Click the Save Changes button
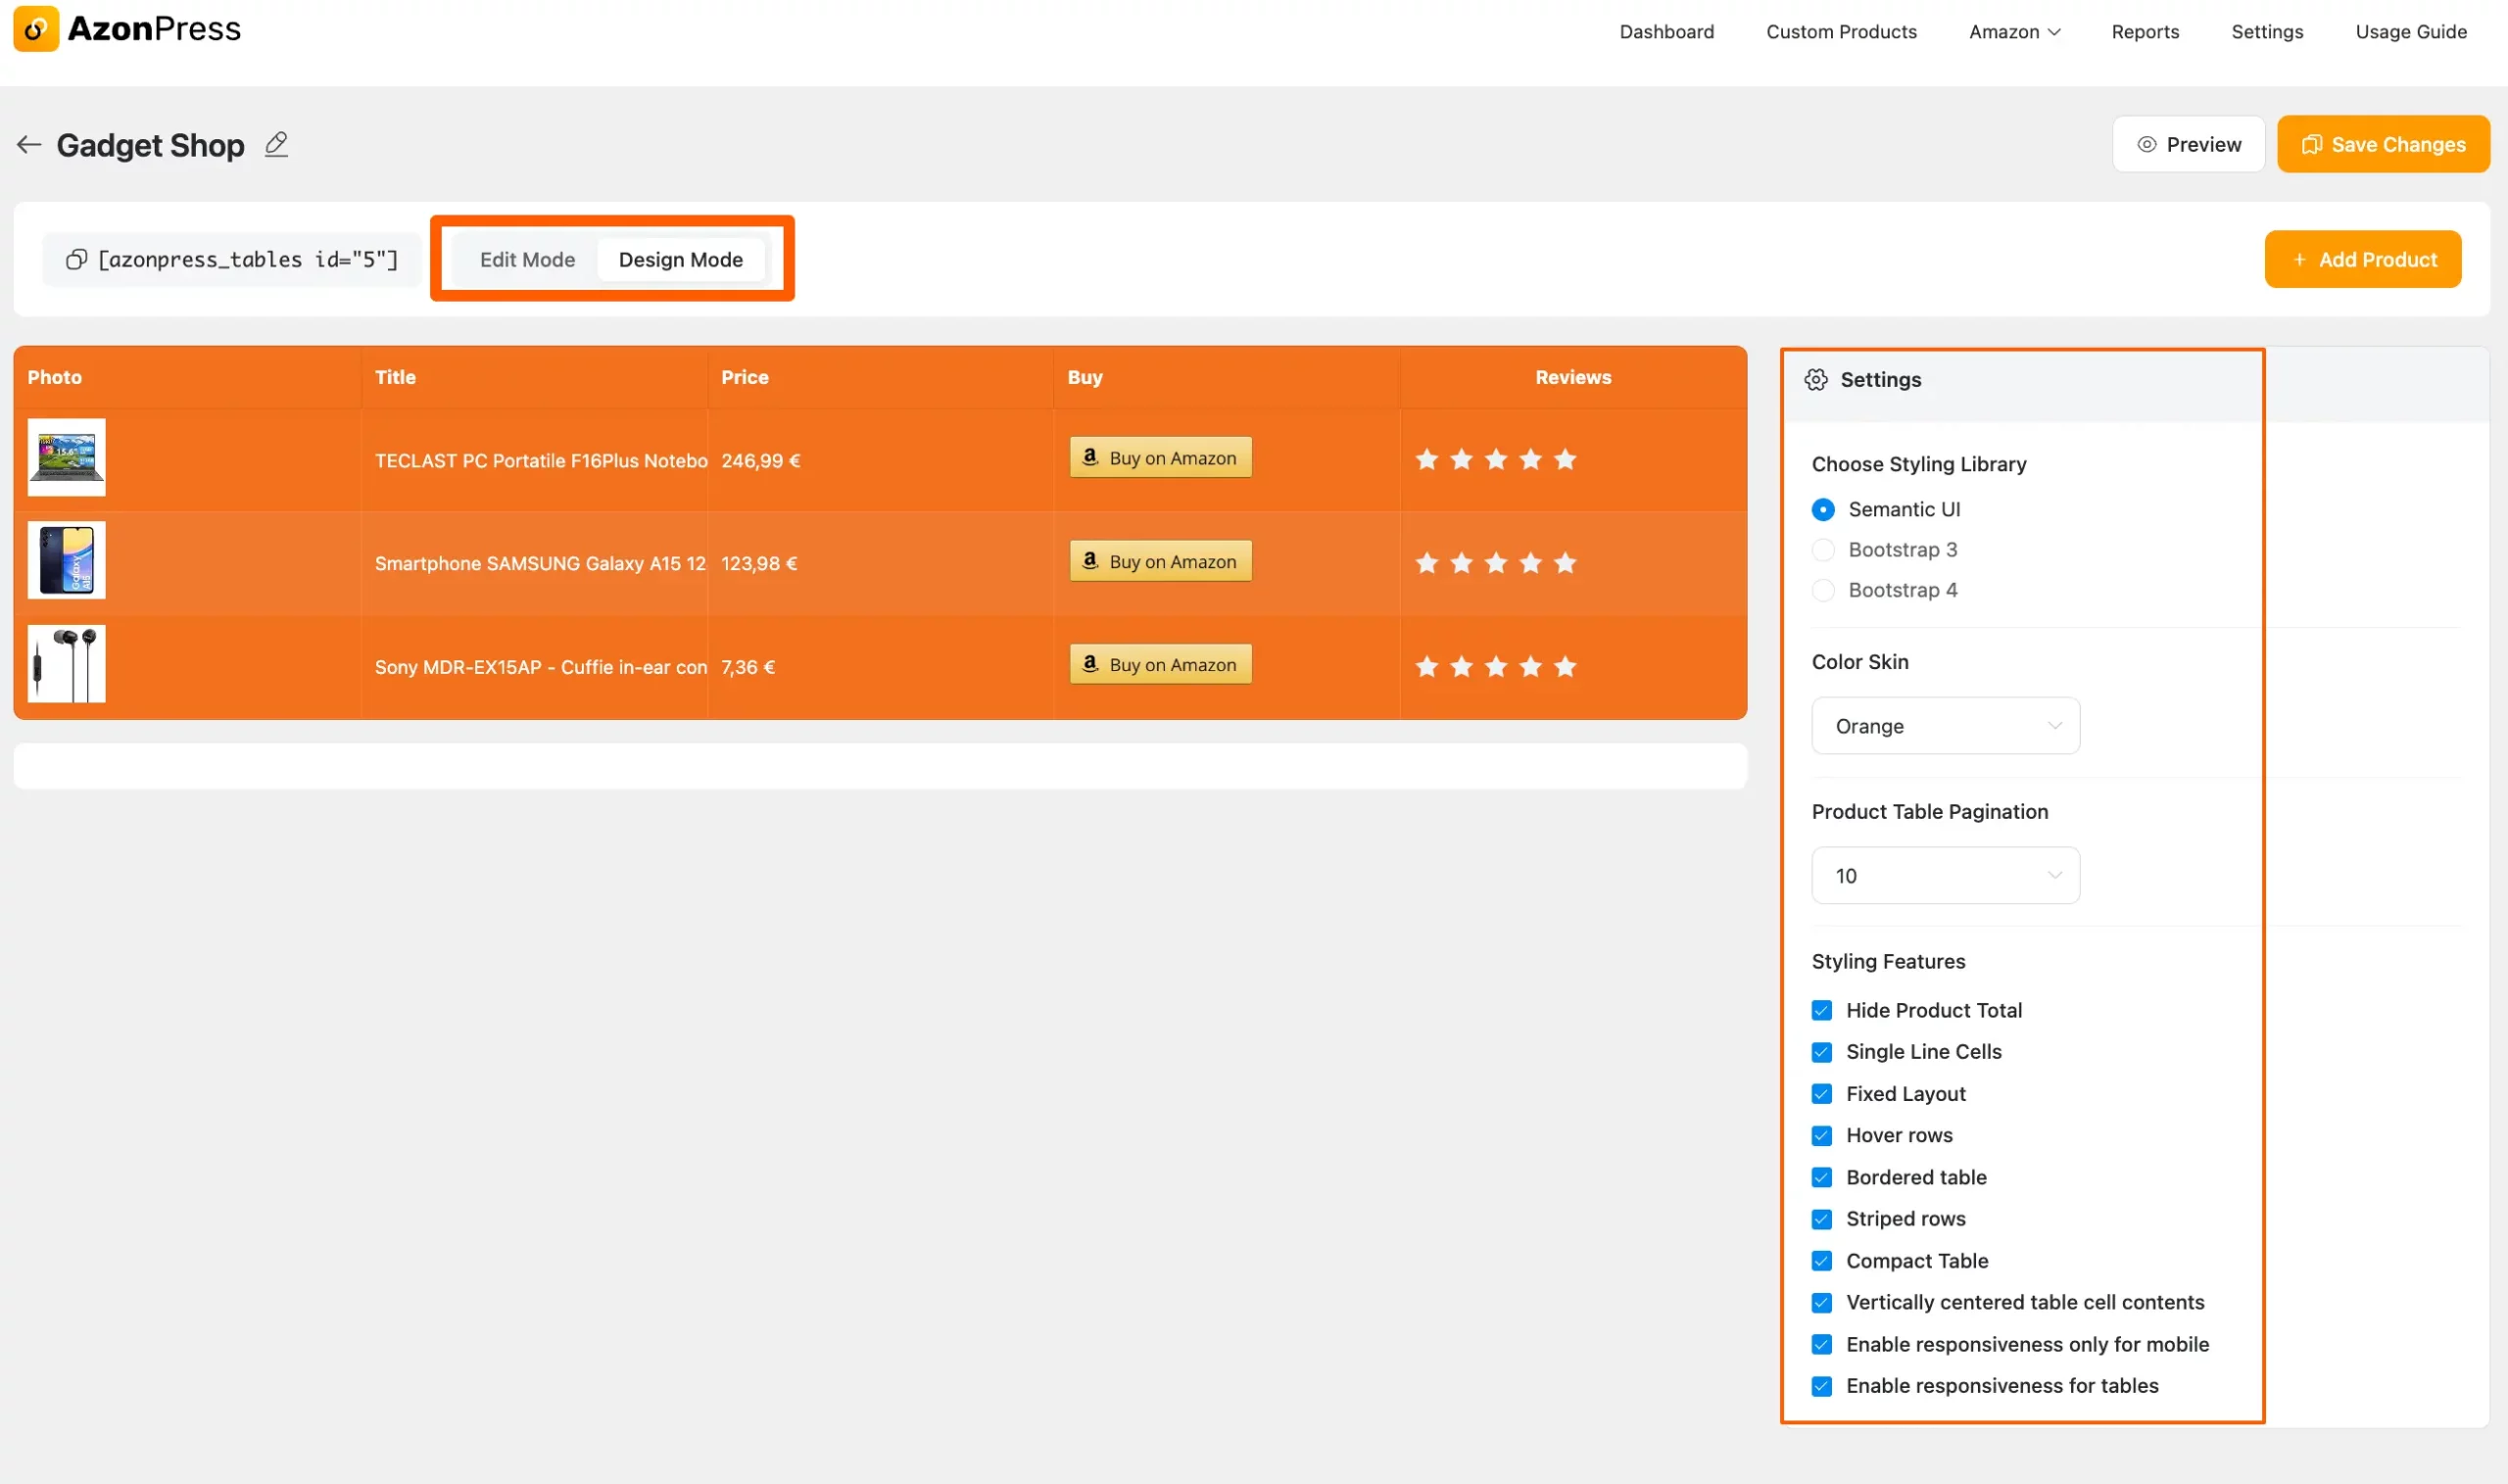The width and height of the screenshot is (2508, 1484). 2385,143
